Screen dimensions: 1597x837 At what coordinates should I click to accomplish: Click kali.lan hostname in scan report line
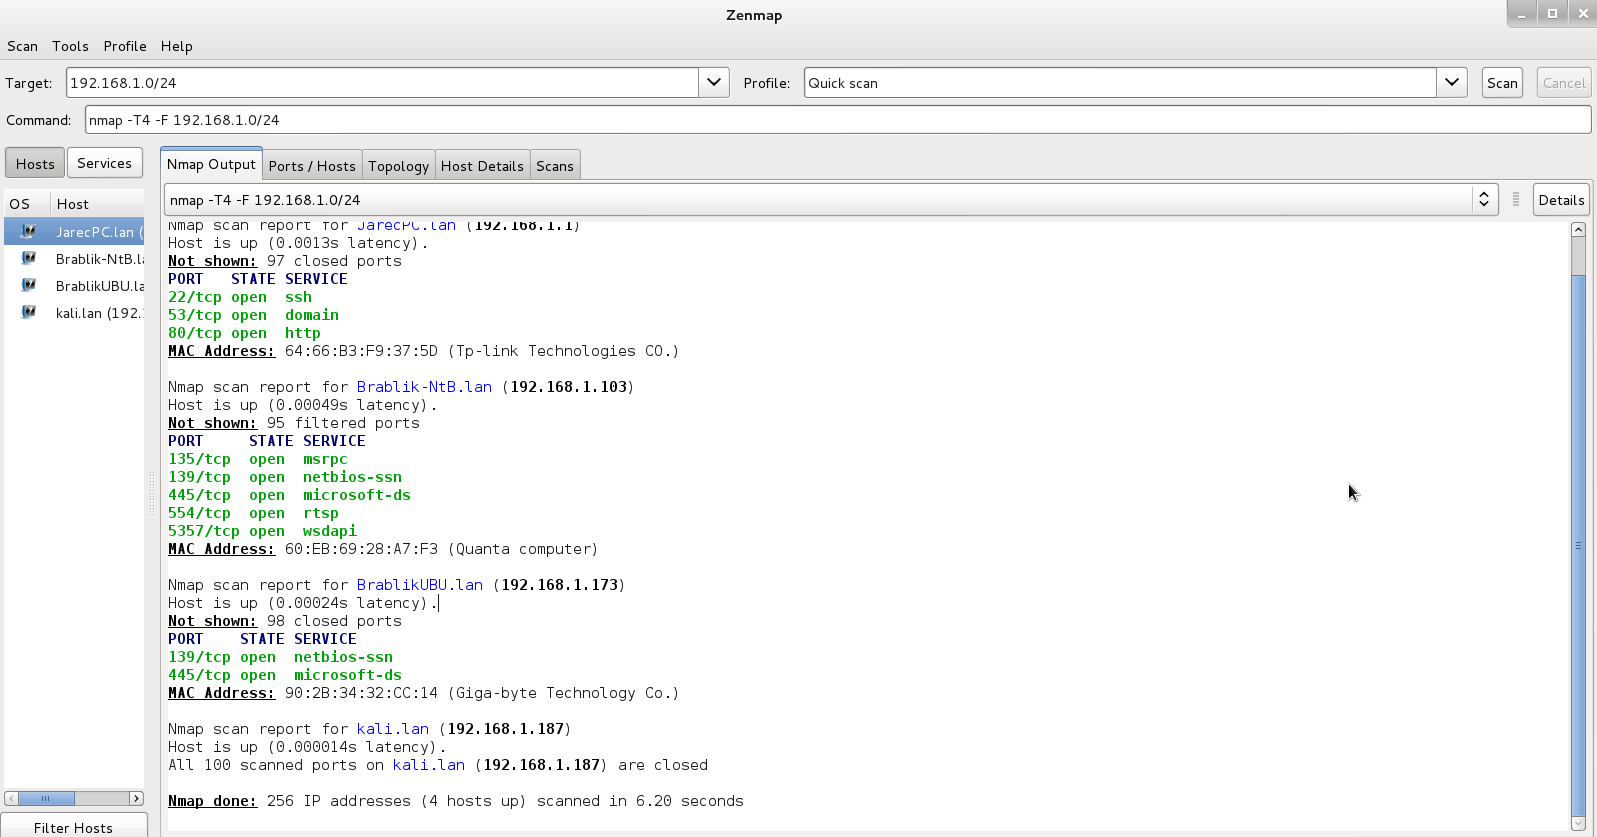coord(393,729)
